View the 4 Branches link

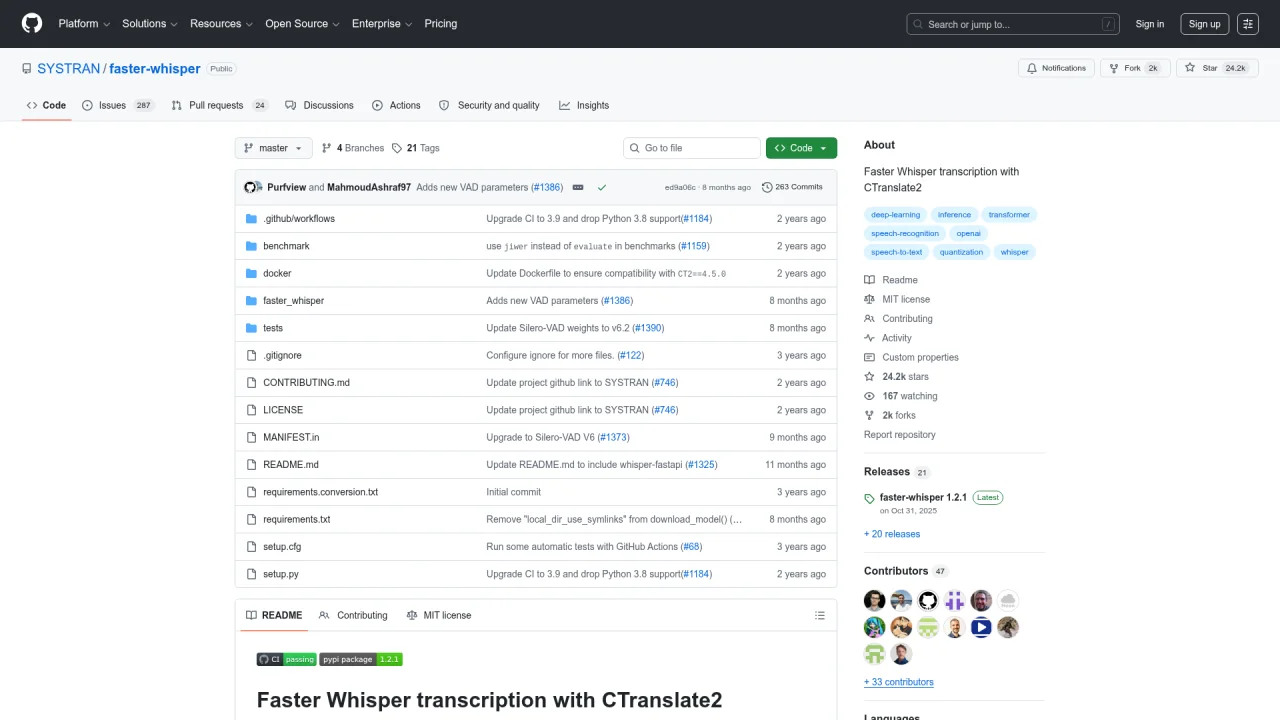coord(352,148)
